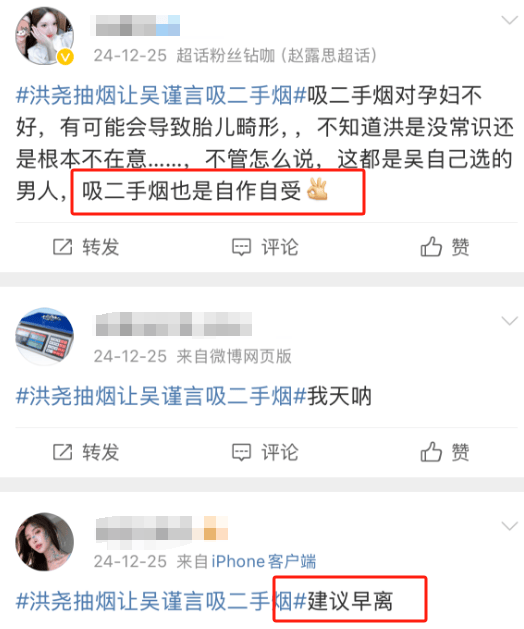The image size is (524, 629).
Task: Open third poster's avatar profile
Action: pyautogui.click(x=45, y=542)
